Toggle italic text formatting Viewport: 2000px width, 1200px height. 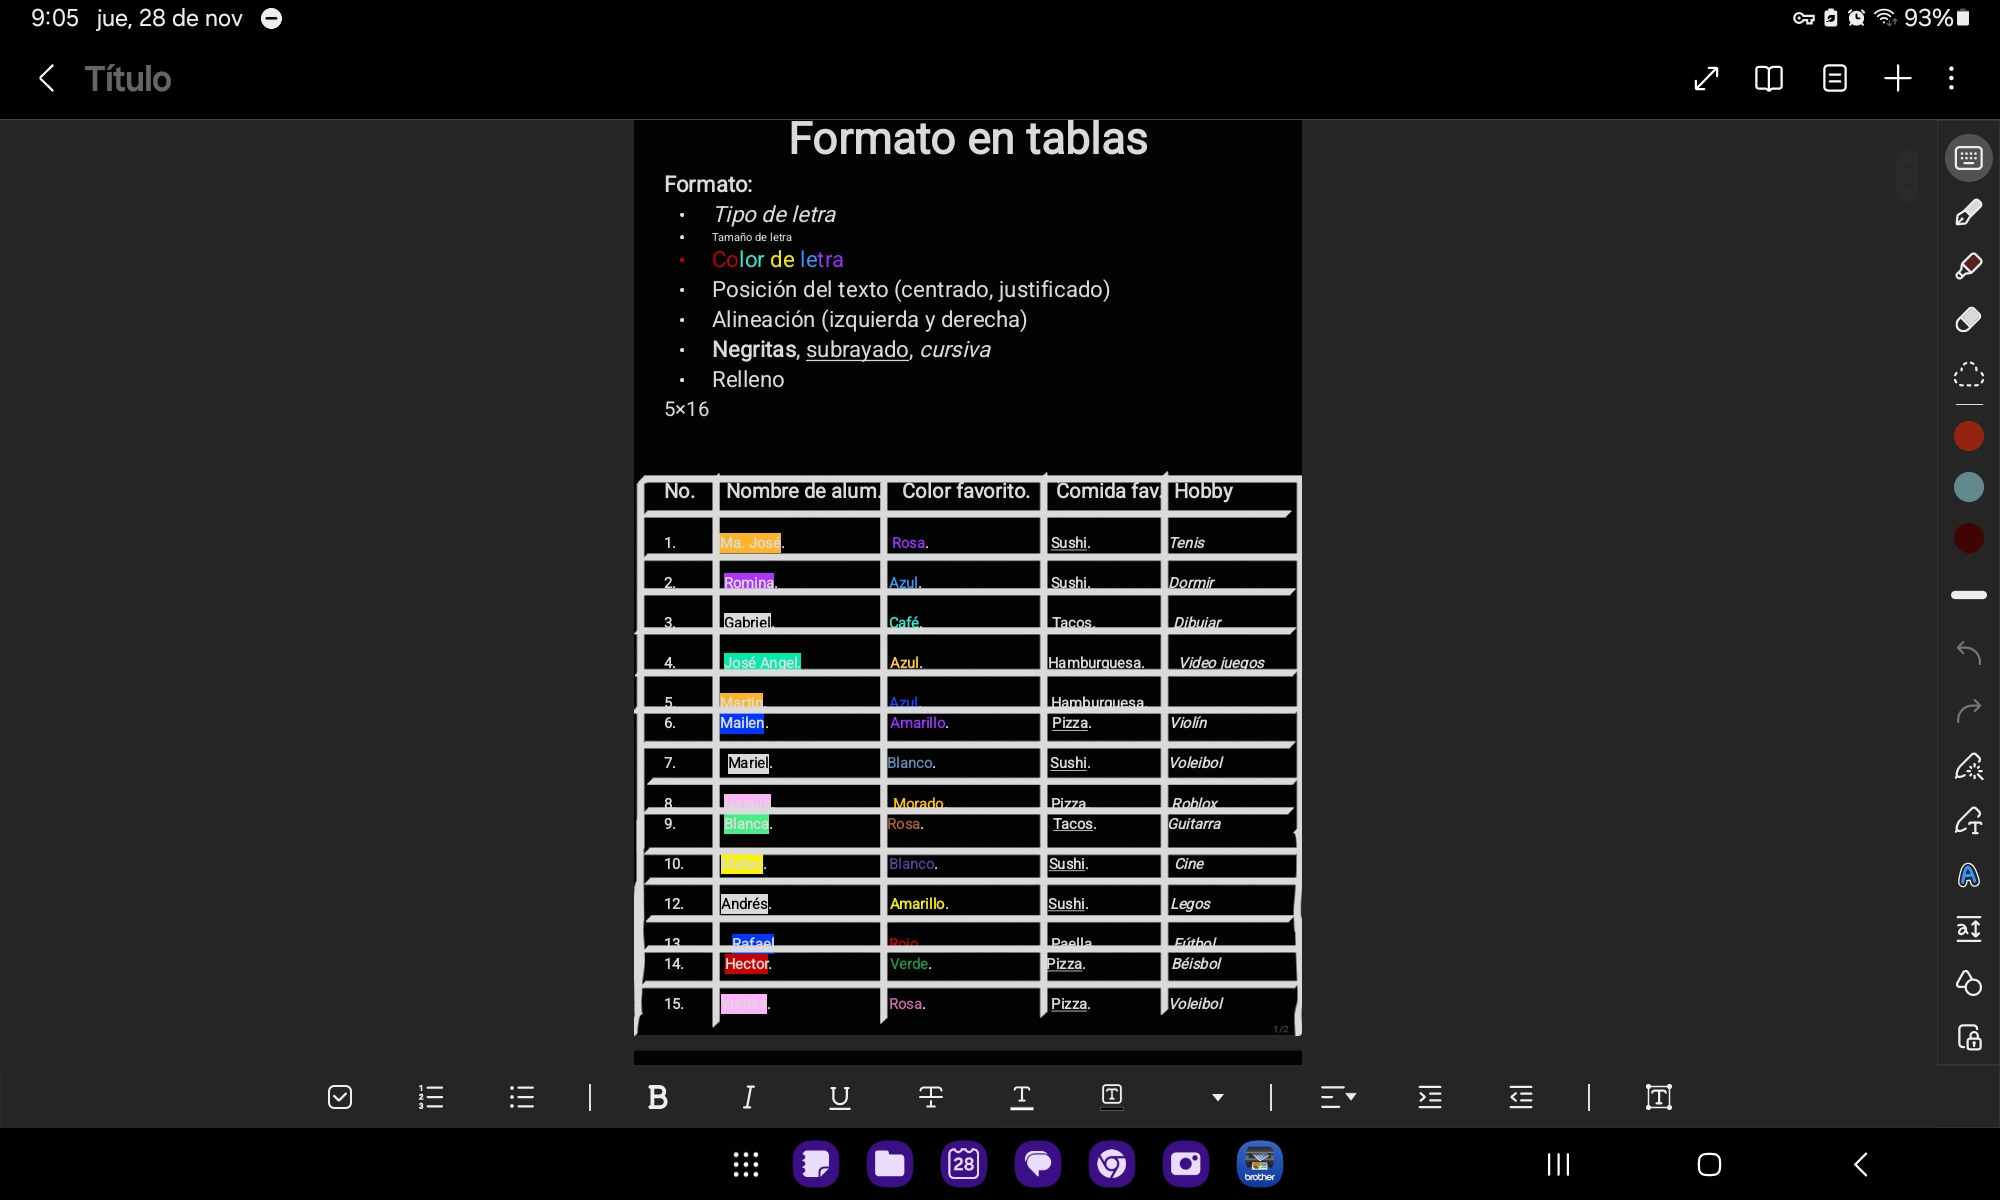tap(748, 1097)
